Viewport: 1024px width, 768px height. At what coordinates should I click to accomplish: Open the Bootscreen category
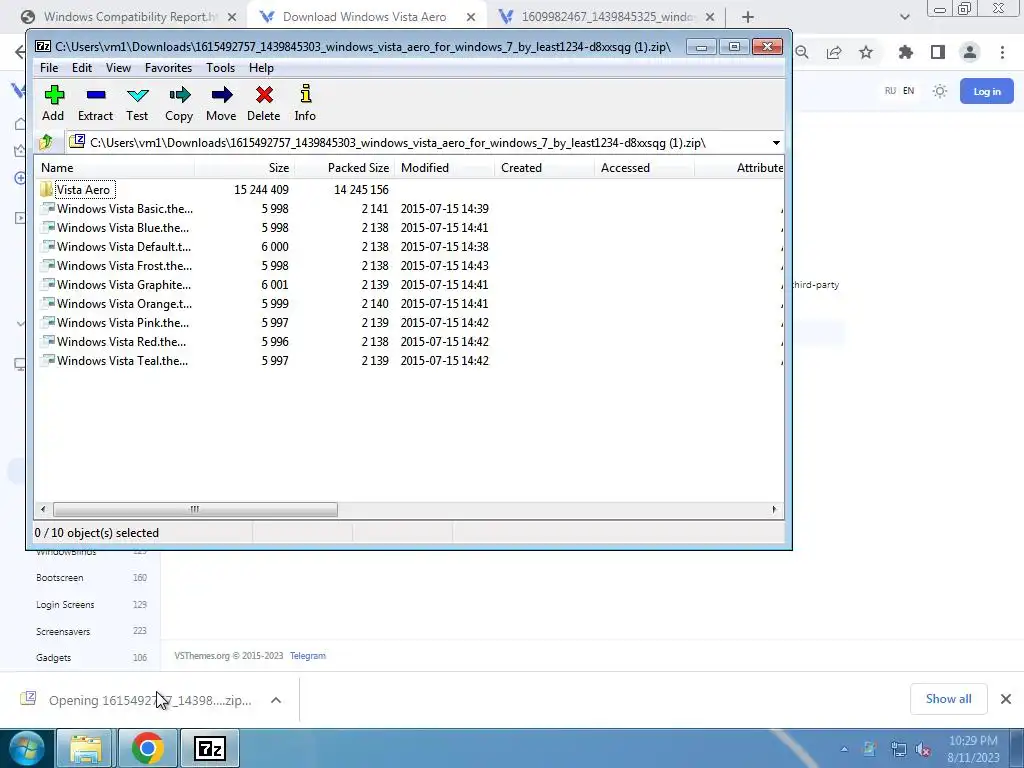point(59,578)
